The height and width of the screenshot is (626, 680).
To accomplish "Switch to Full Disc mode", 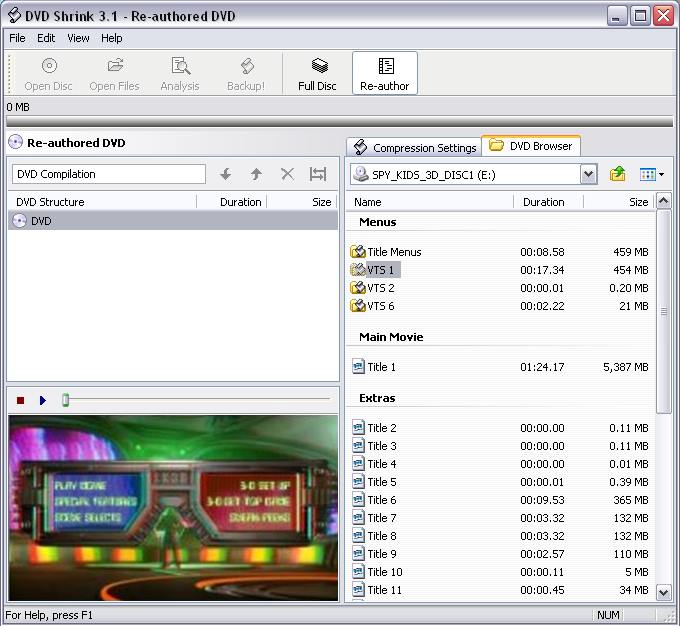I will [x=317, y=73].
